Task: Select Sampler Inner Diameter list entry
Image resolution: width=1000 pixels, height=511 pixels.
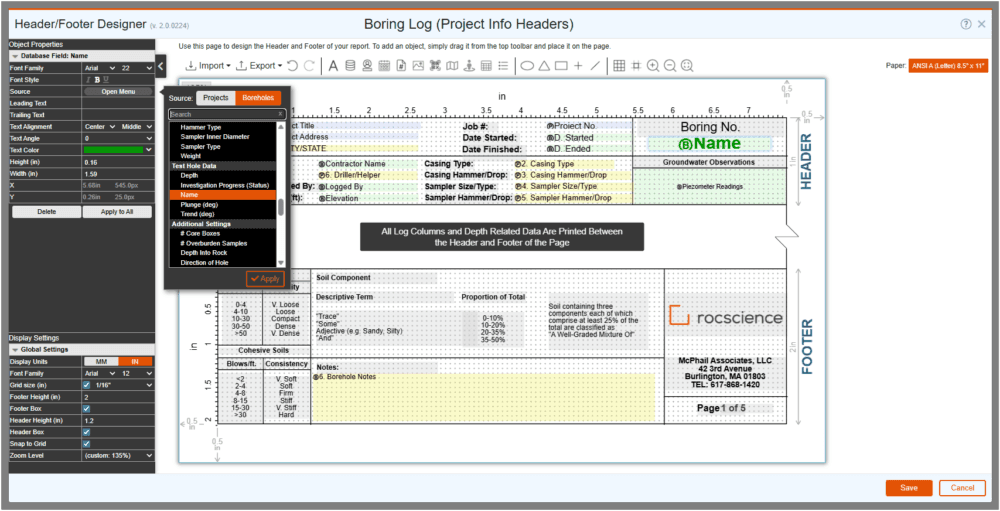Action: click(223, 137)
